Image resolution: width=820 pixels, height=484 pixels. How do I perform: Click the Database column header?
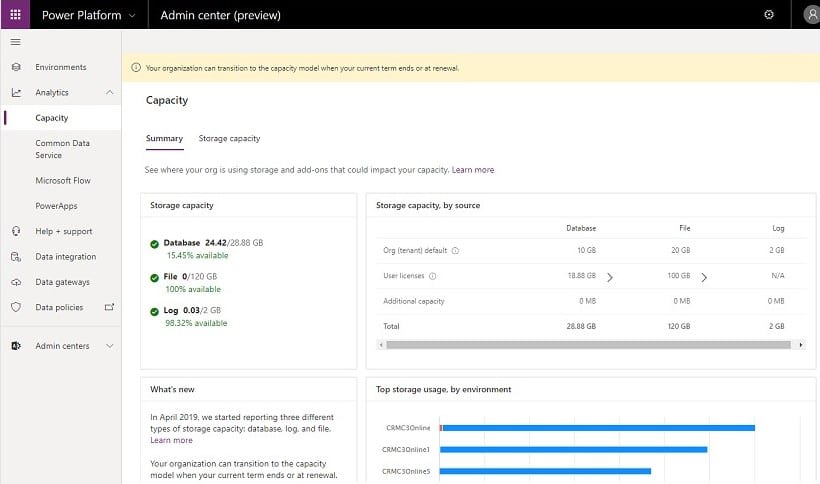(x=581, y=228)
